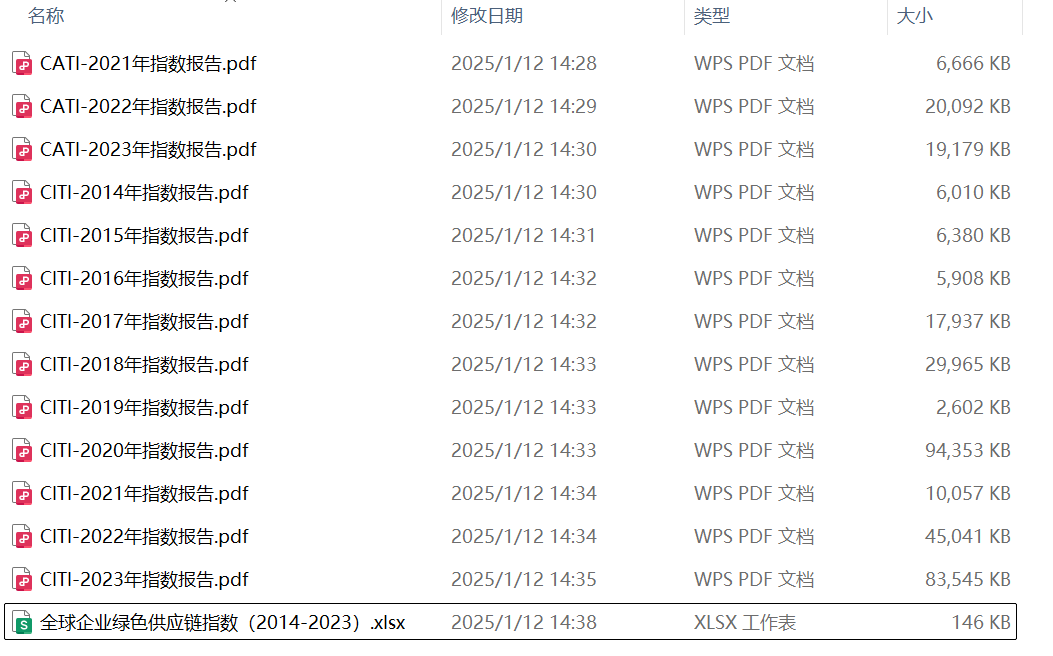This screenshot has height=656, width=1053.
Task: Select the file name CITI-2021年指数报告.pdf
Action: [144, 494]
